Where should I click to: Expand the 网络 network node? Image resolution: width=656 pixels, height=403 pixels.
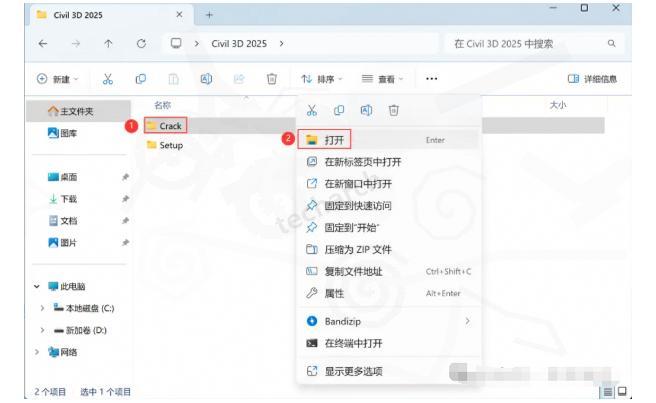pyautogui.click(x=37, y=352)
